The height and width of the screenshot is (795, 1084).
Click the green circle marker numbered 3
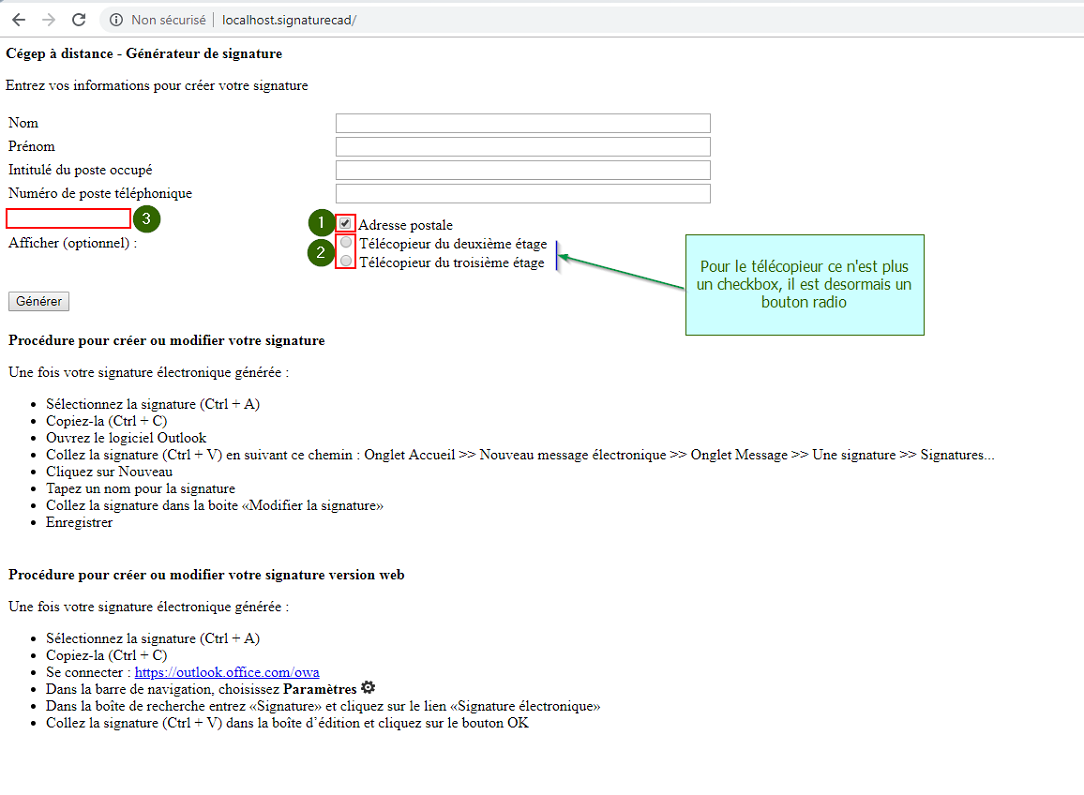tap(147, 218)
